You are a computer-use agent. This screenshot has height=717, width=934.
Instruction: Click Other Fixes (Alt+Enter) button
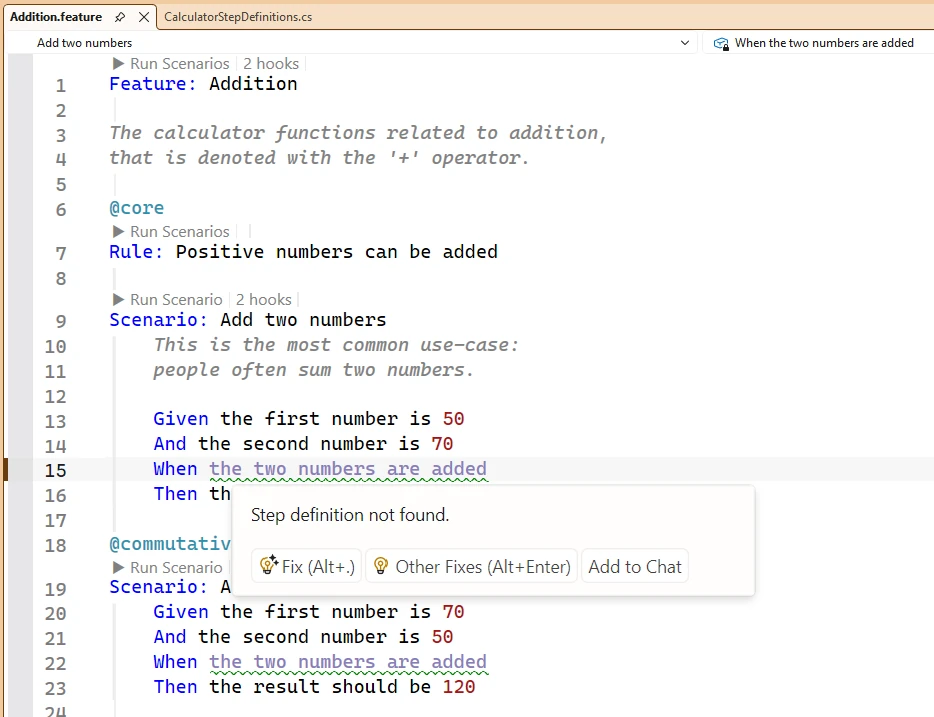pyautogui.click(x=471, y=566)
